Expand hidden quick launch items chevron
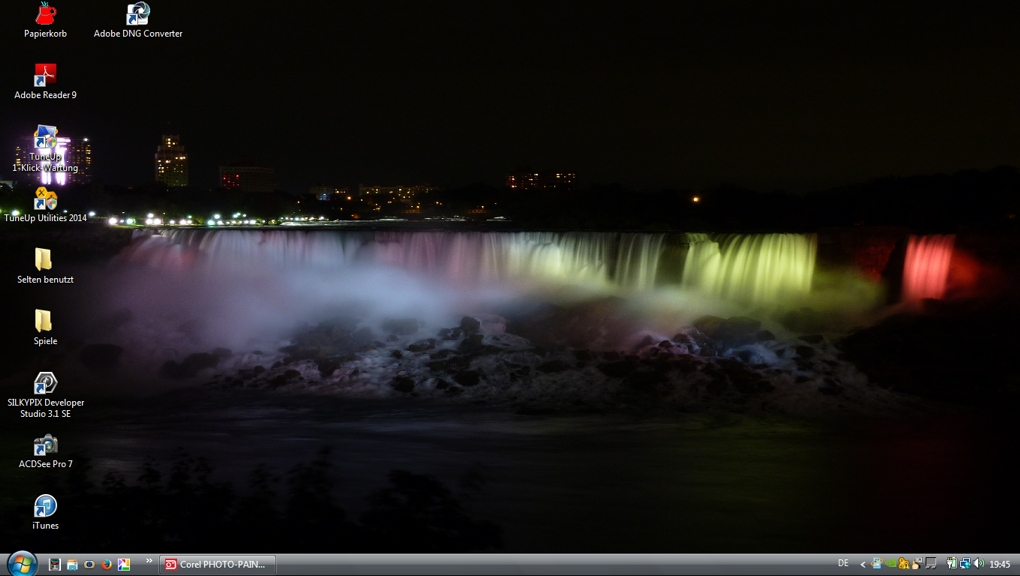Image resolution: width=1020 pixels, height=576 pixels. pyautogui.click(x=149, y=561)
